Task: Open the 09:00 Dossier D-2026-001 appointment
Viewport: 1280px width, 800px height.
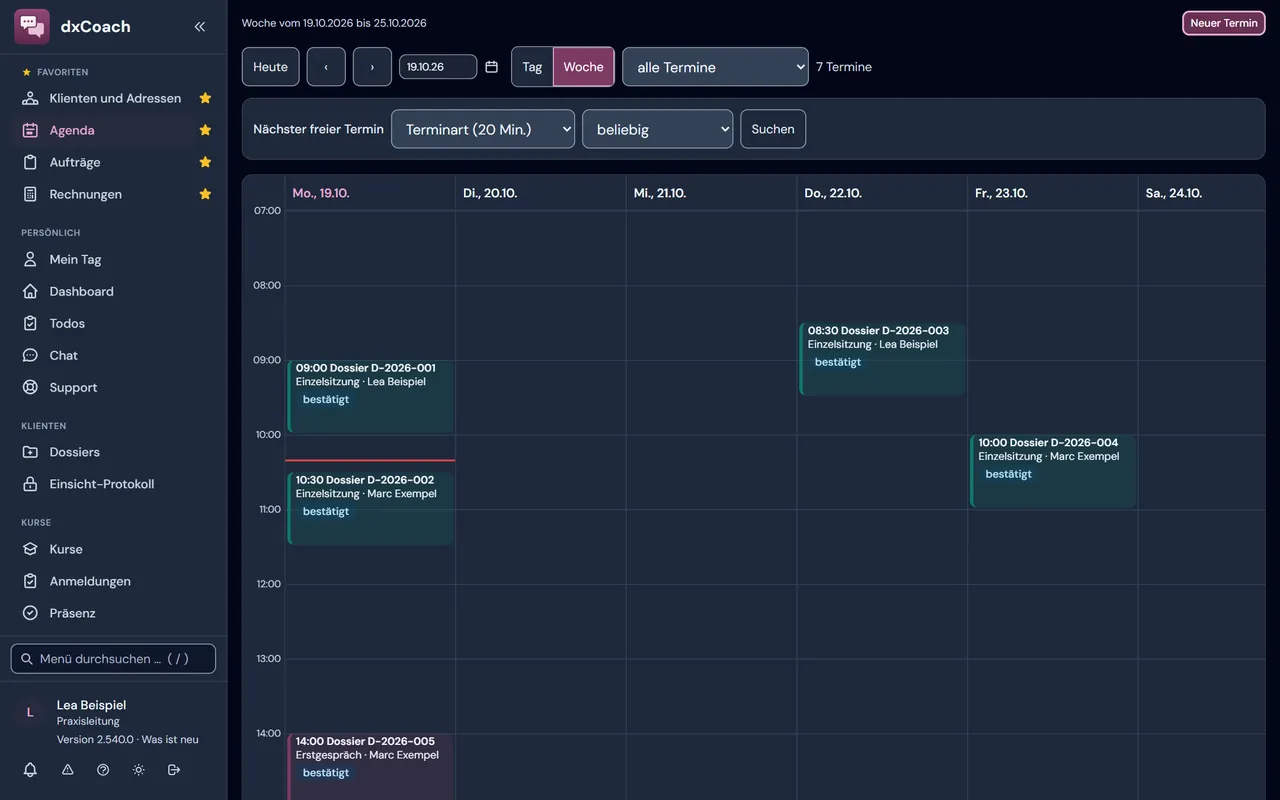Action: click(370, 396)
